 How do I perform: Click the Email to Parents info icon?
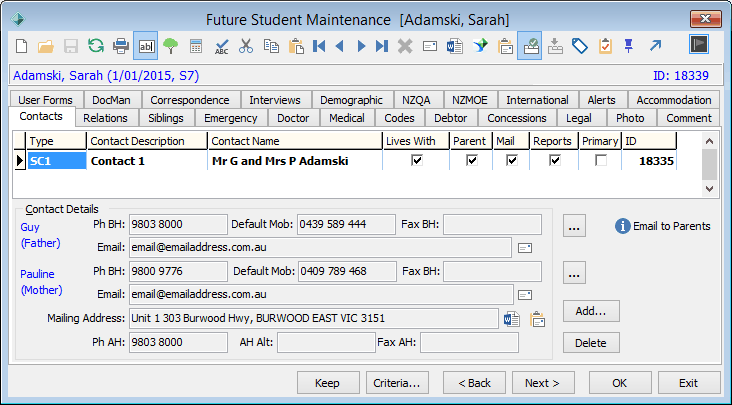(622, 226)
